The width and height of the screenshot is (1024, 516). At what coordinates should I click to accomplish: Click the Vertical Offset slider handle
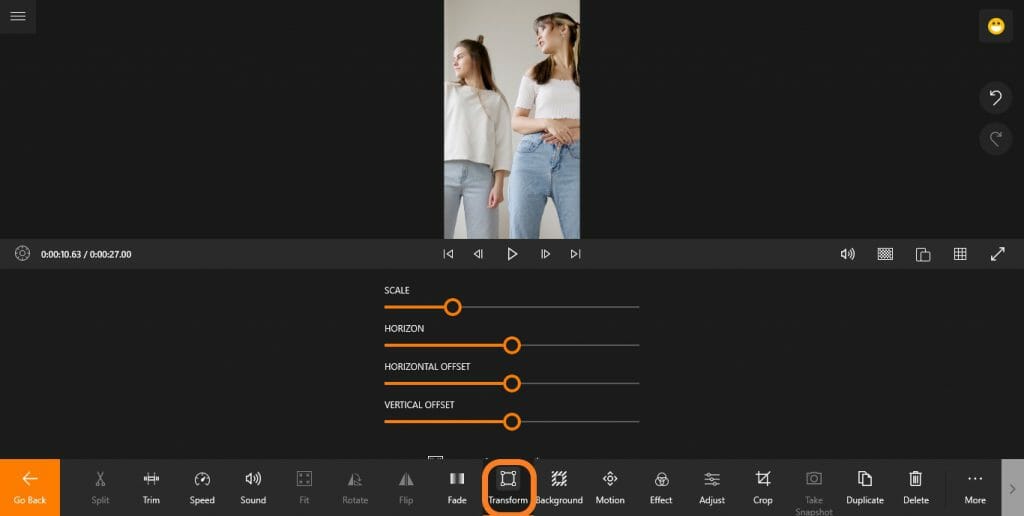[512, 421]
